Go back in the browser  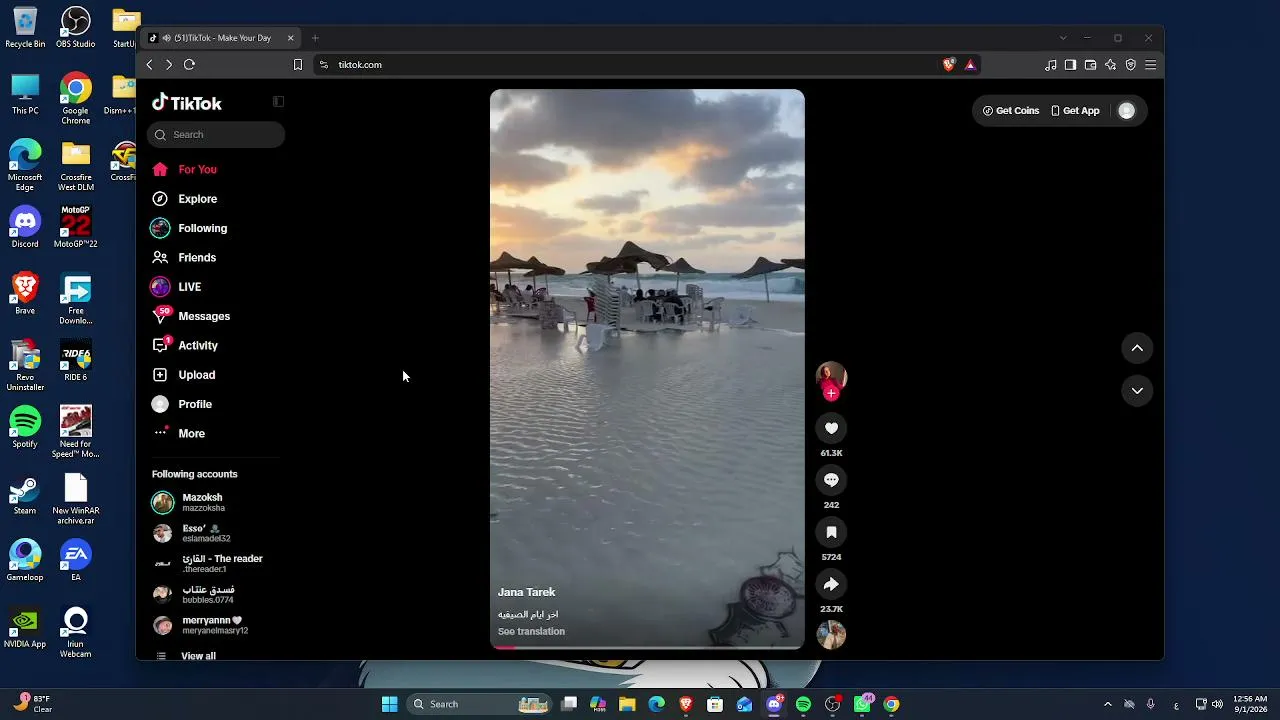coord(150,65)
